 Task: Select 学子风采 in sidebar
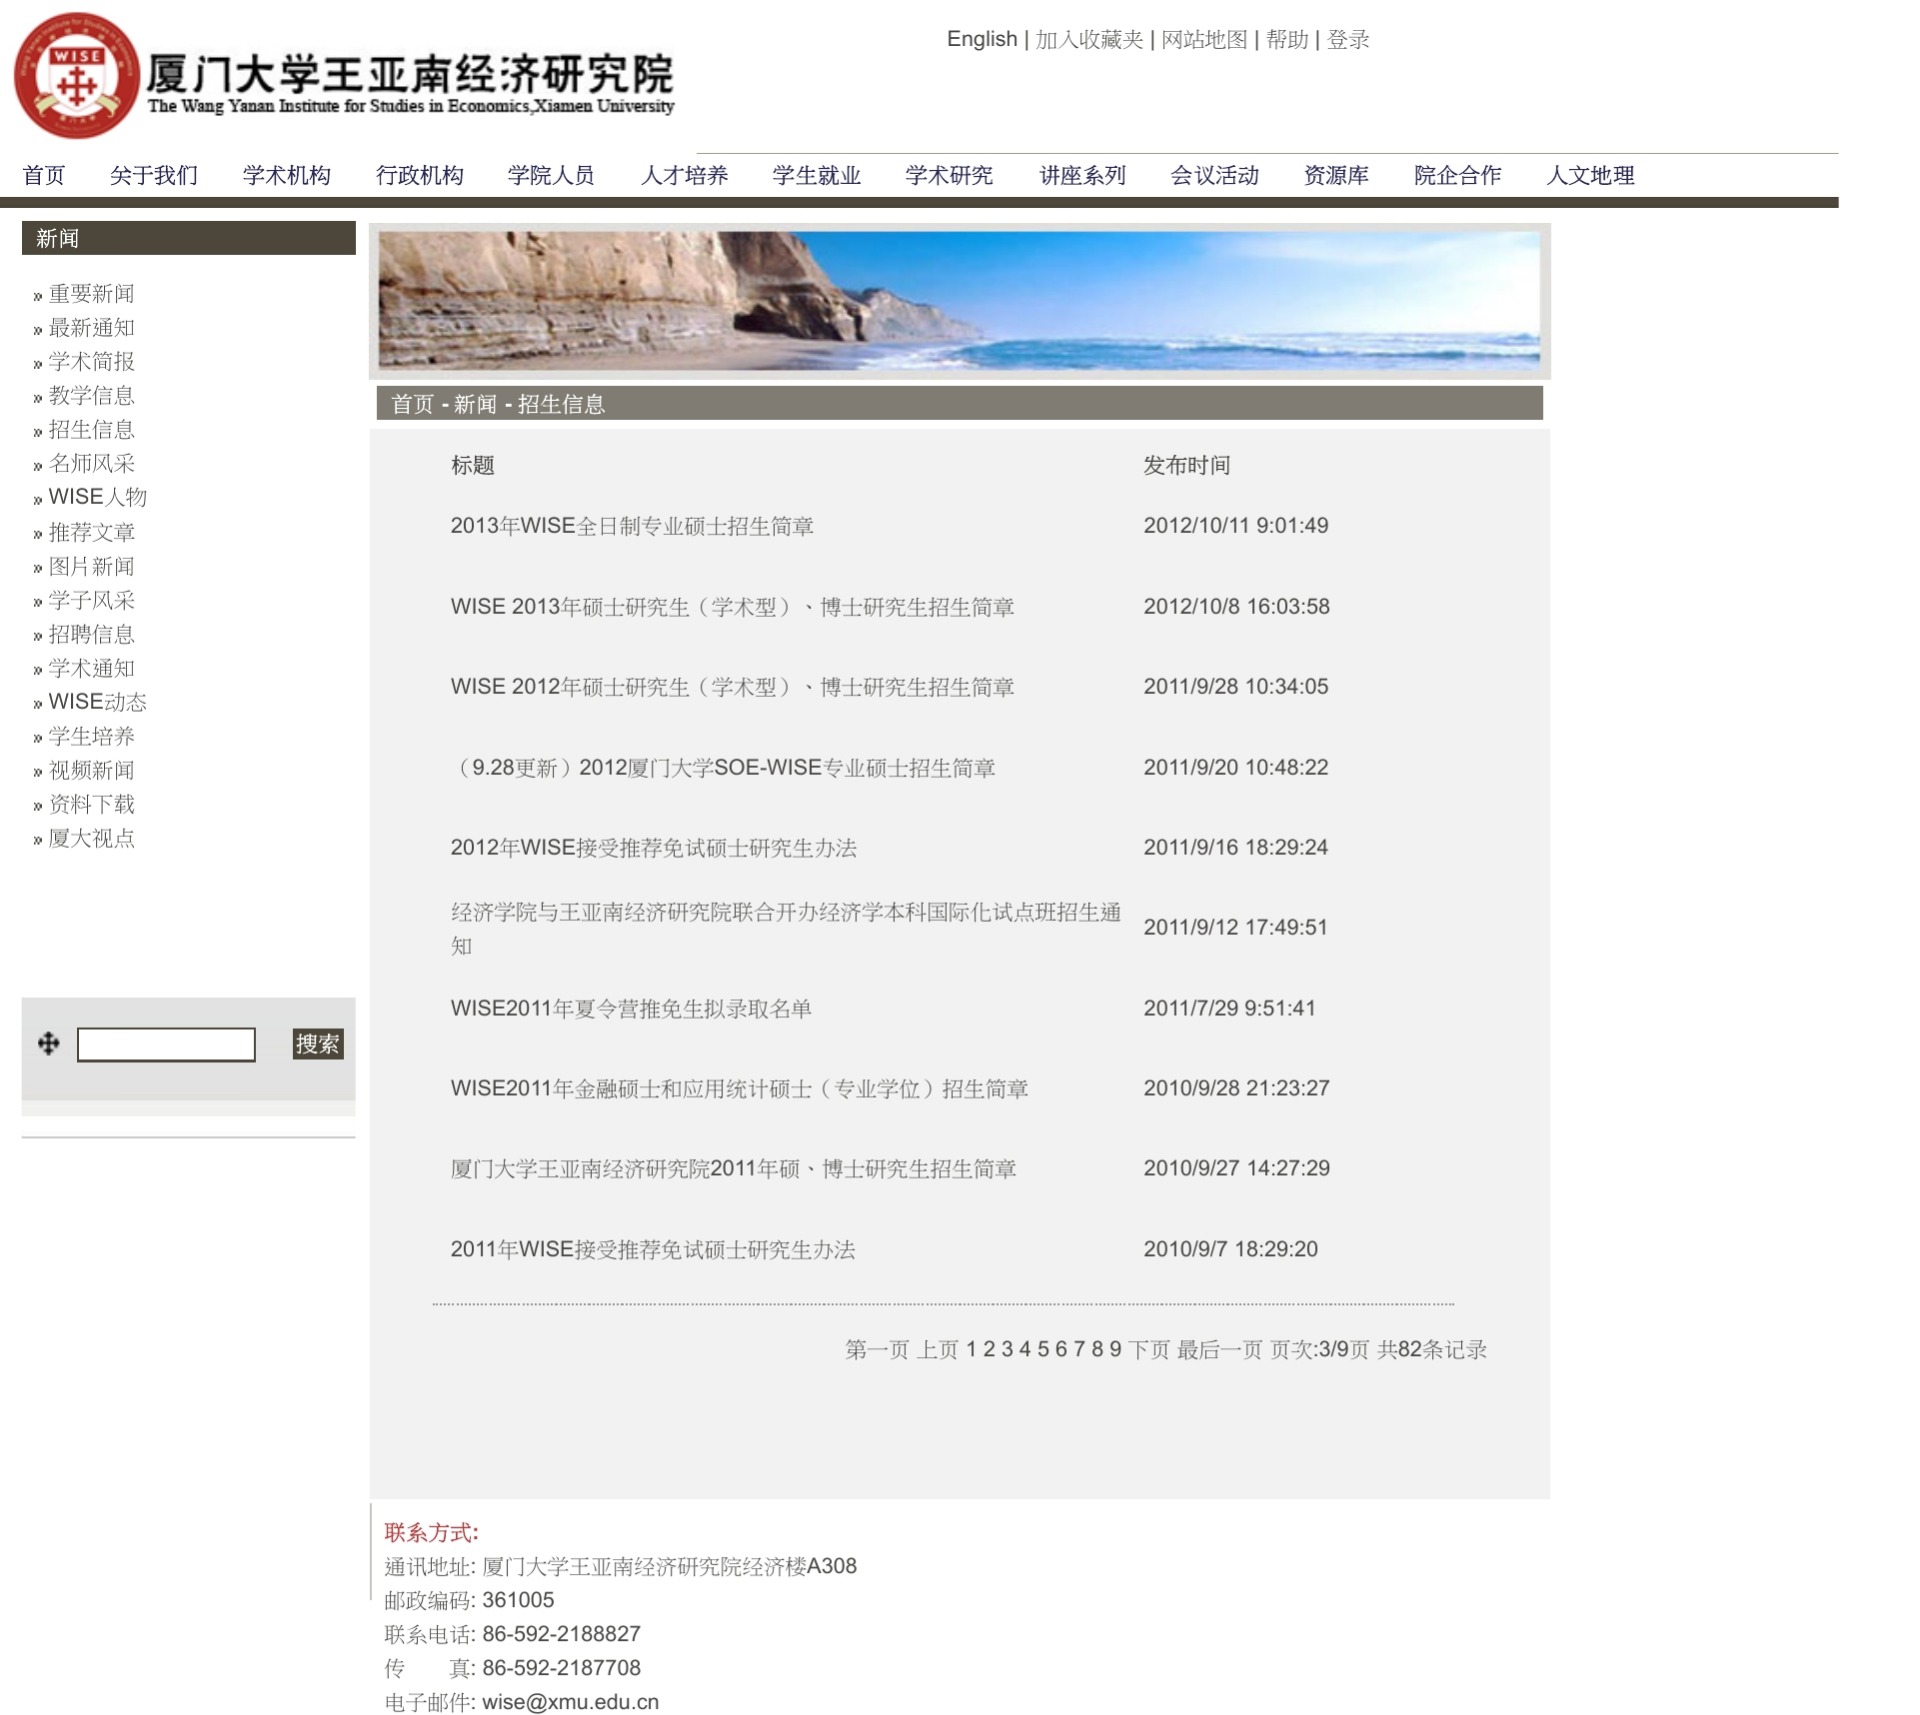tap(91, 600)
